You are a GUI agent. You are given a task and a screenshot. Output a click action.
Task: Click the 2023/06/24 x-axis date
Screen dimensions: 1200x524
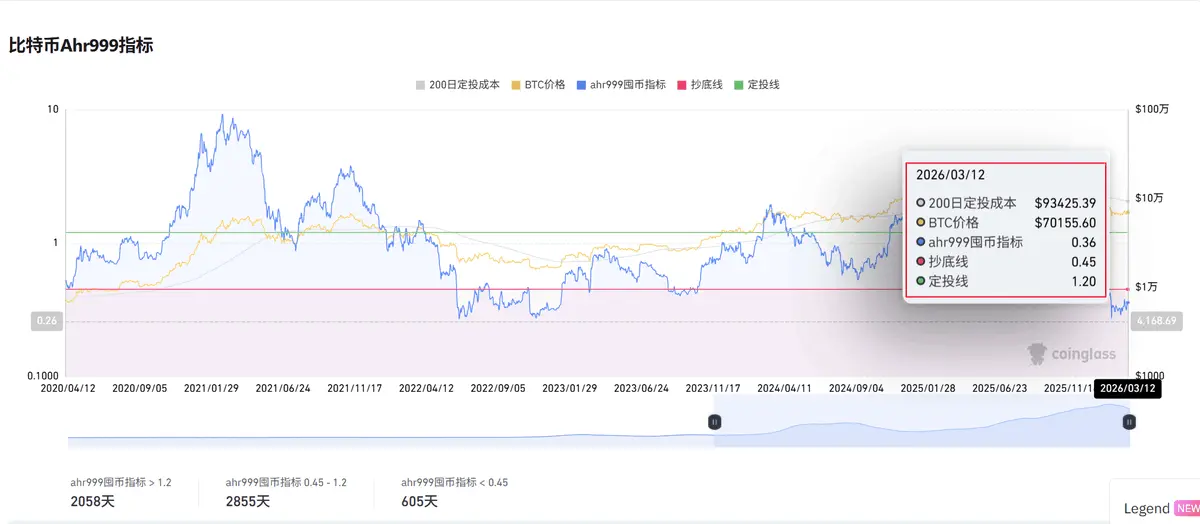[641, 387]
